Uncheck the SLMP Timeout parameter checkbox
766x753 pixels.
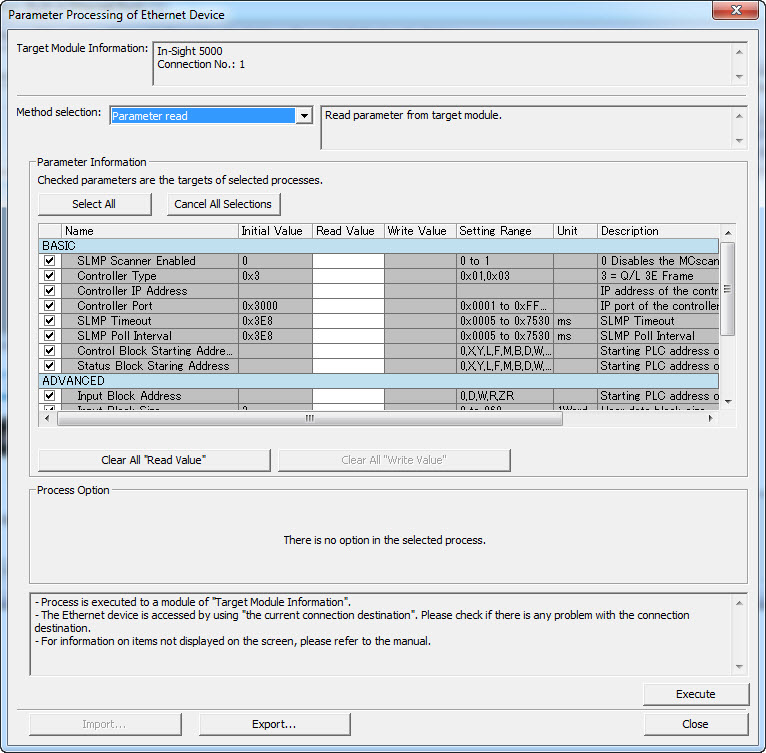point(49,321)
